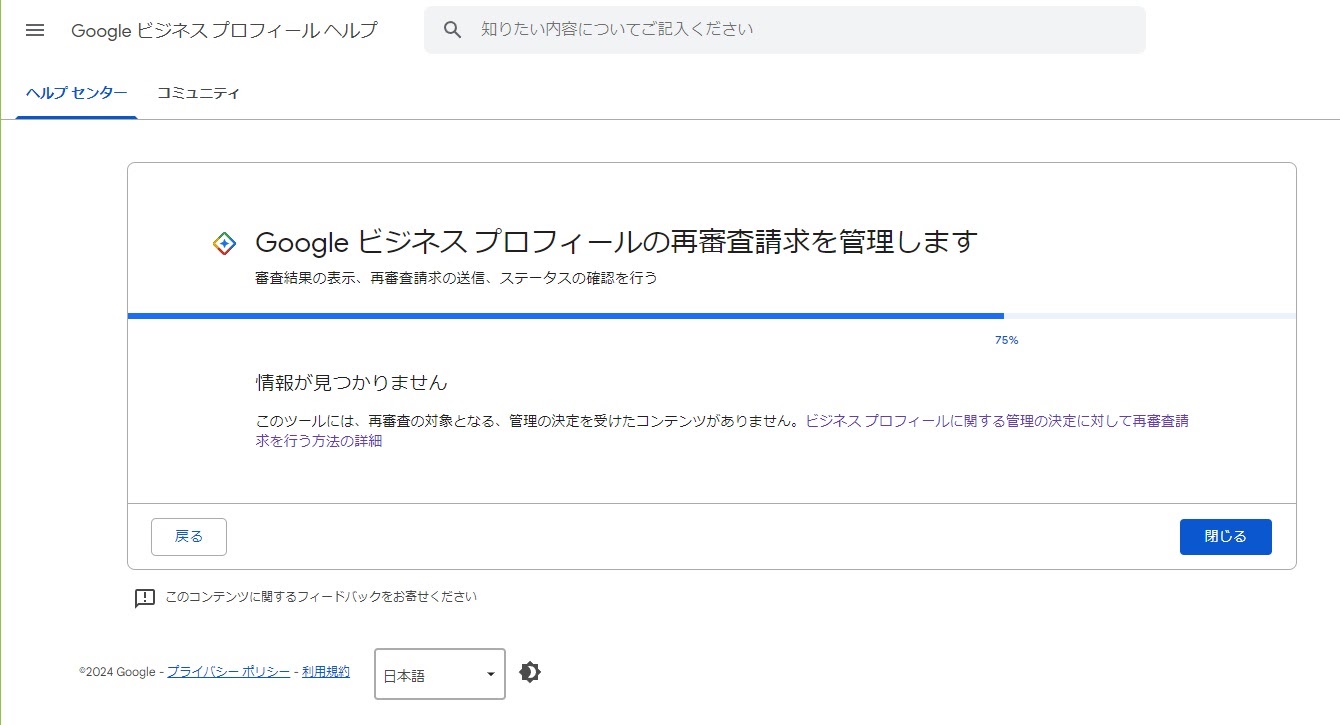This screenshot has height=725, width=1340.
Task: Expand the language selector arrow
Action: (489, 673)
